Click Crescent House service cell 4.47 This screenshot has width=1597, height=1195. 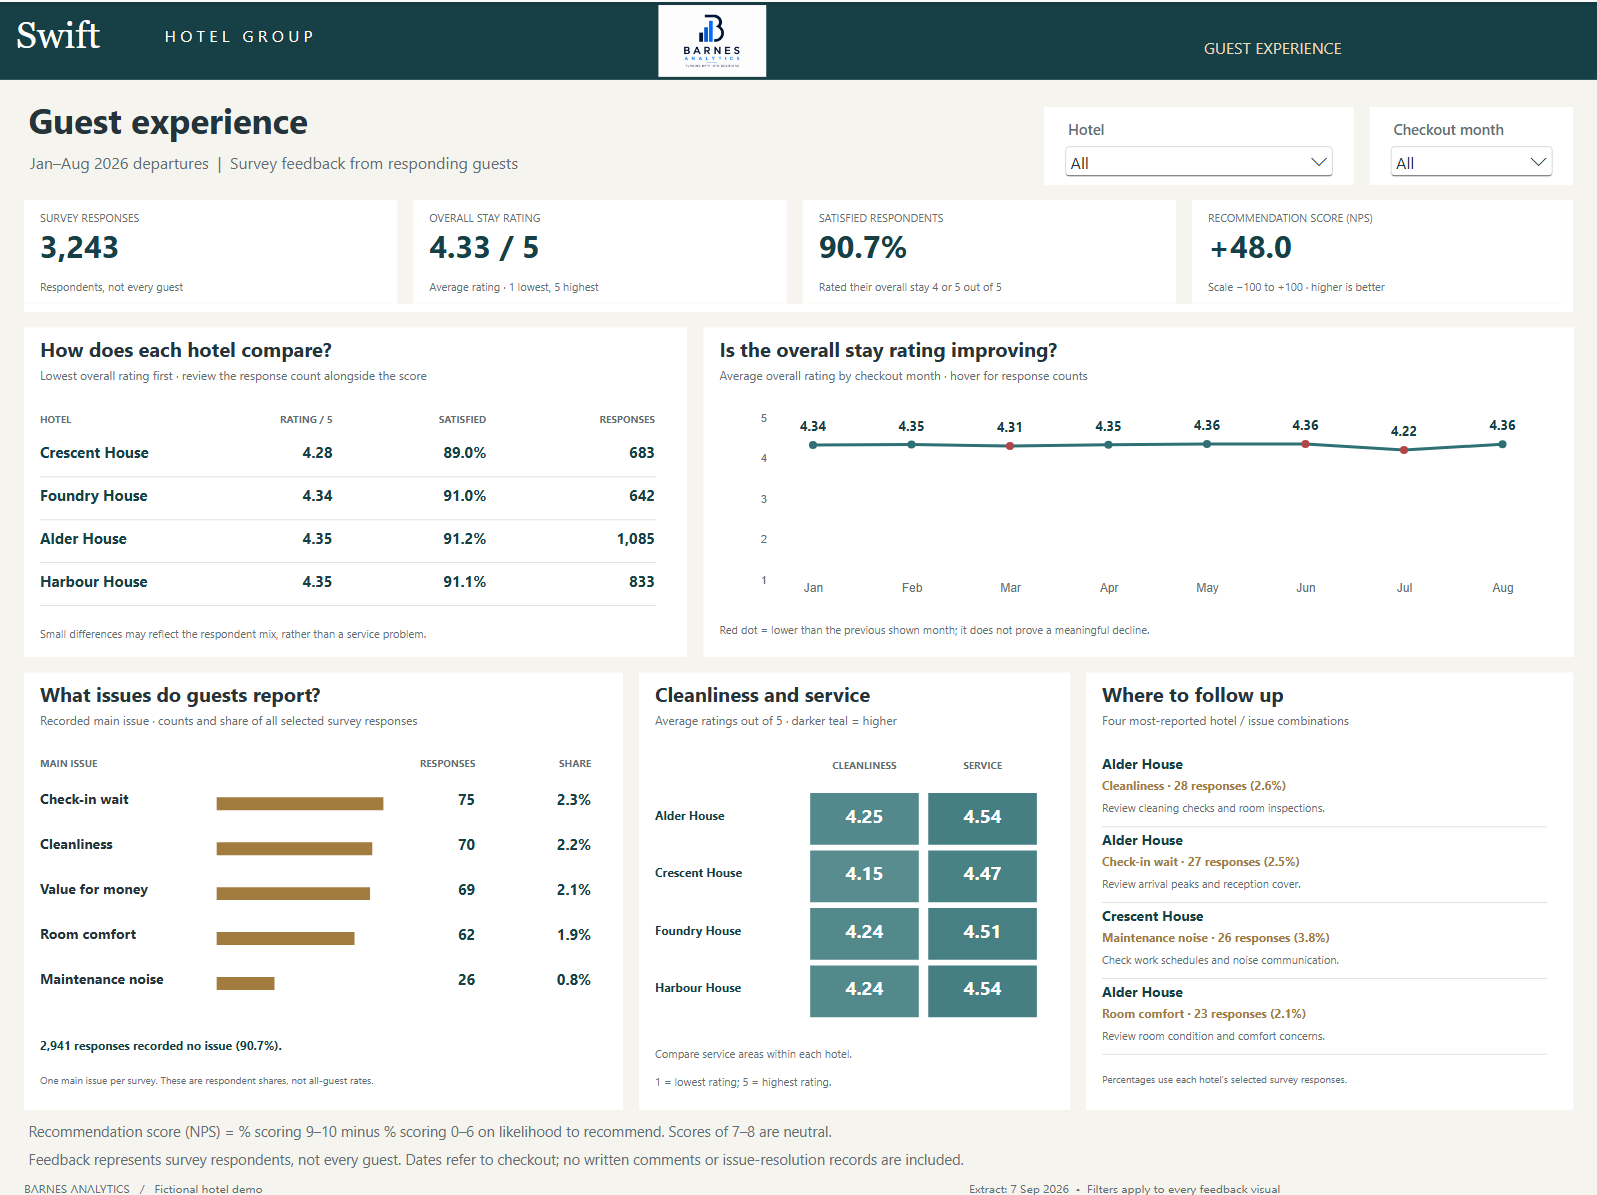[982, 875]
